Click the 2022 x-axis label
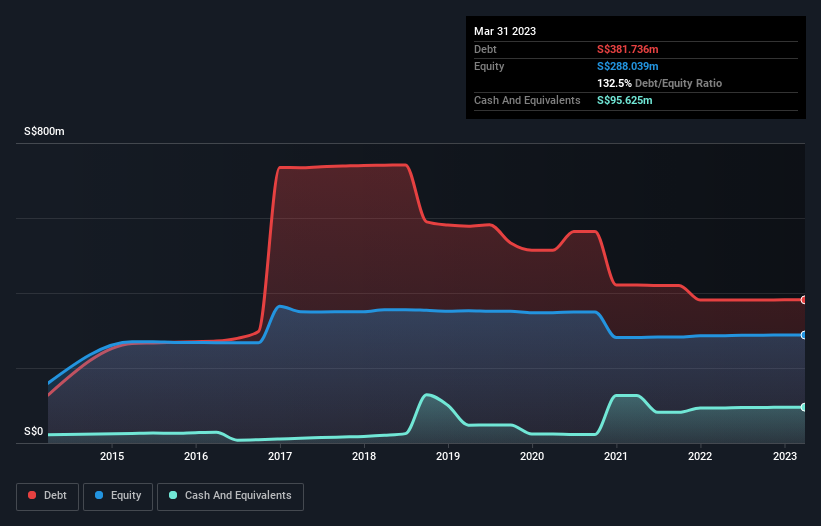821x526 pixels. tap(700, 456)
